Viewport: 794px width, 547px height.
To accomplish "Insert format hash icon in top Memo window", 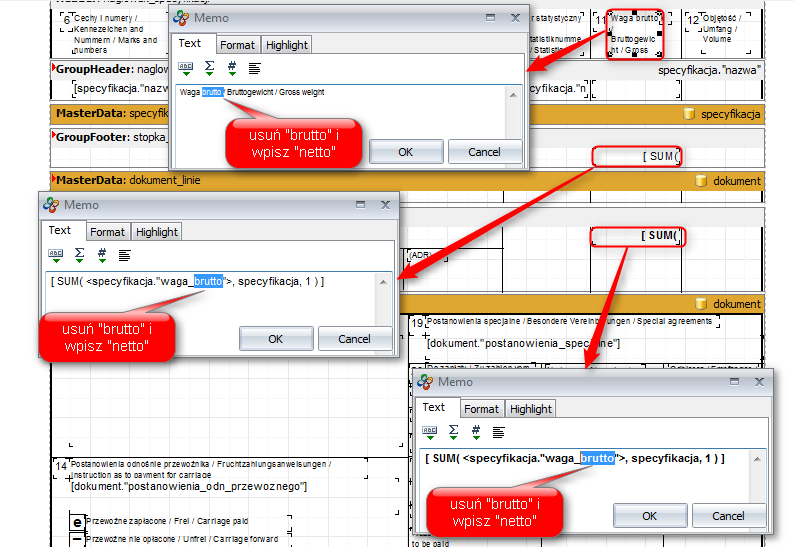I will 232,68.
